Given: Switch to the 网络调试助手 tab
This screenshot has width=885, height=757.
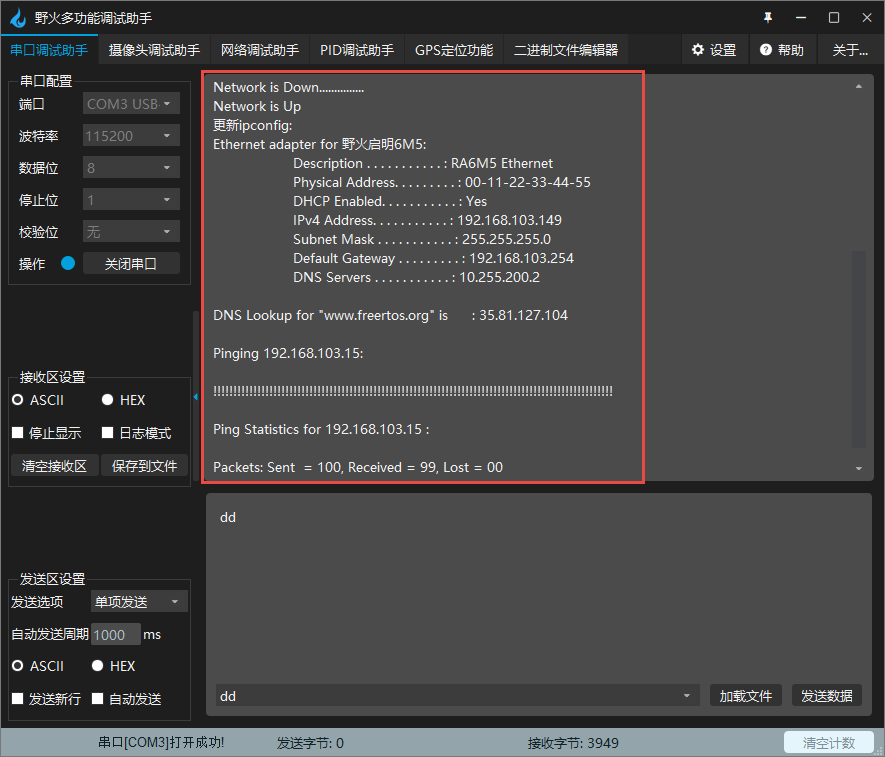Looking at the screenshot, I should (x=260, y=50).
